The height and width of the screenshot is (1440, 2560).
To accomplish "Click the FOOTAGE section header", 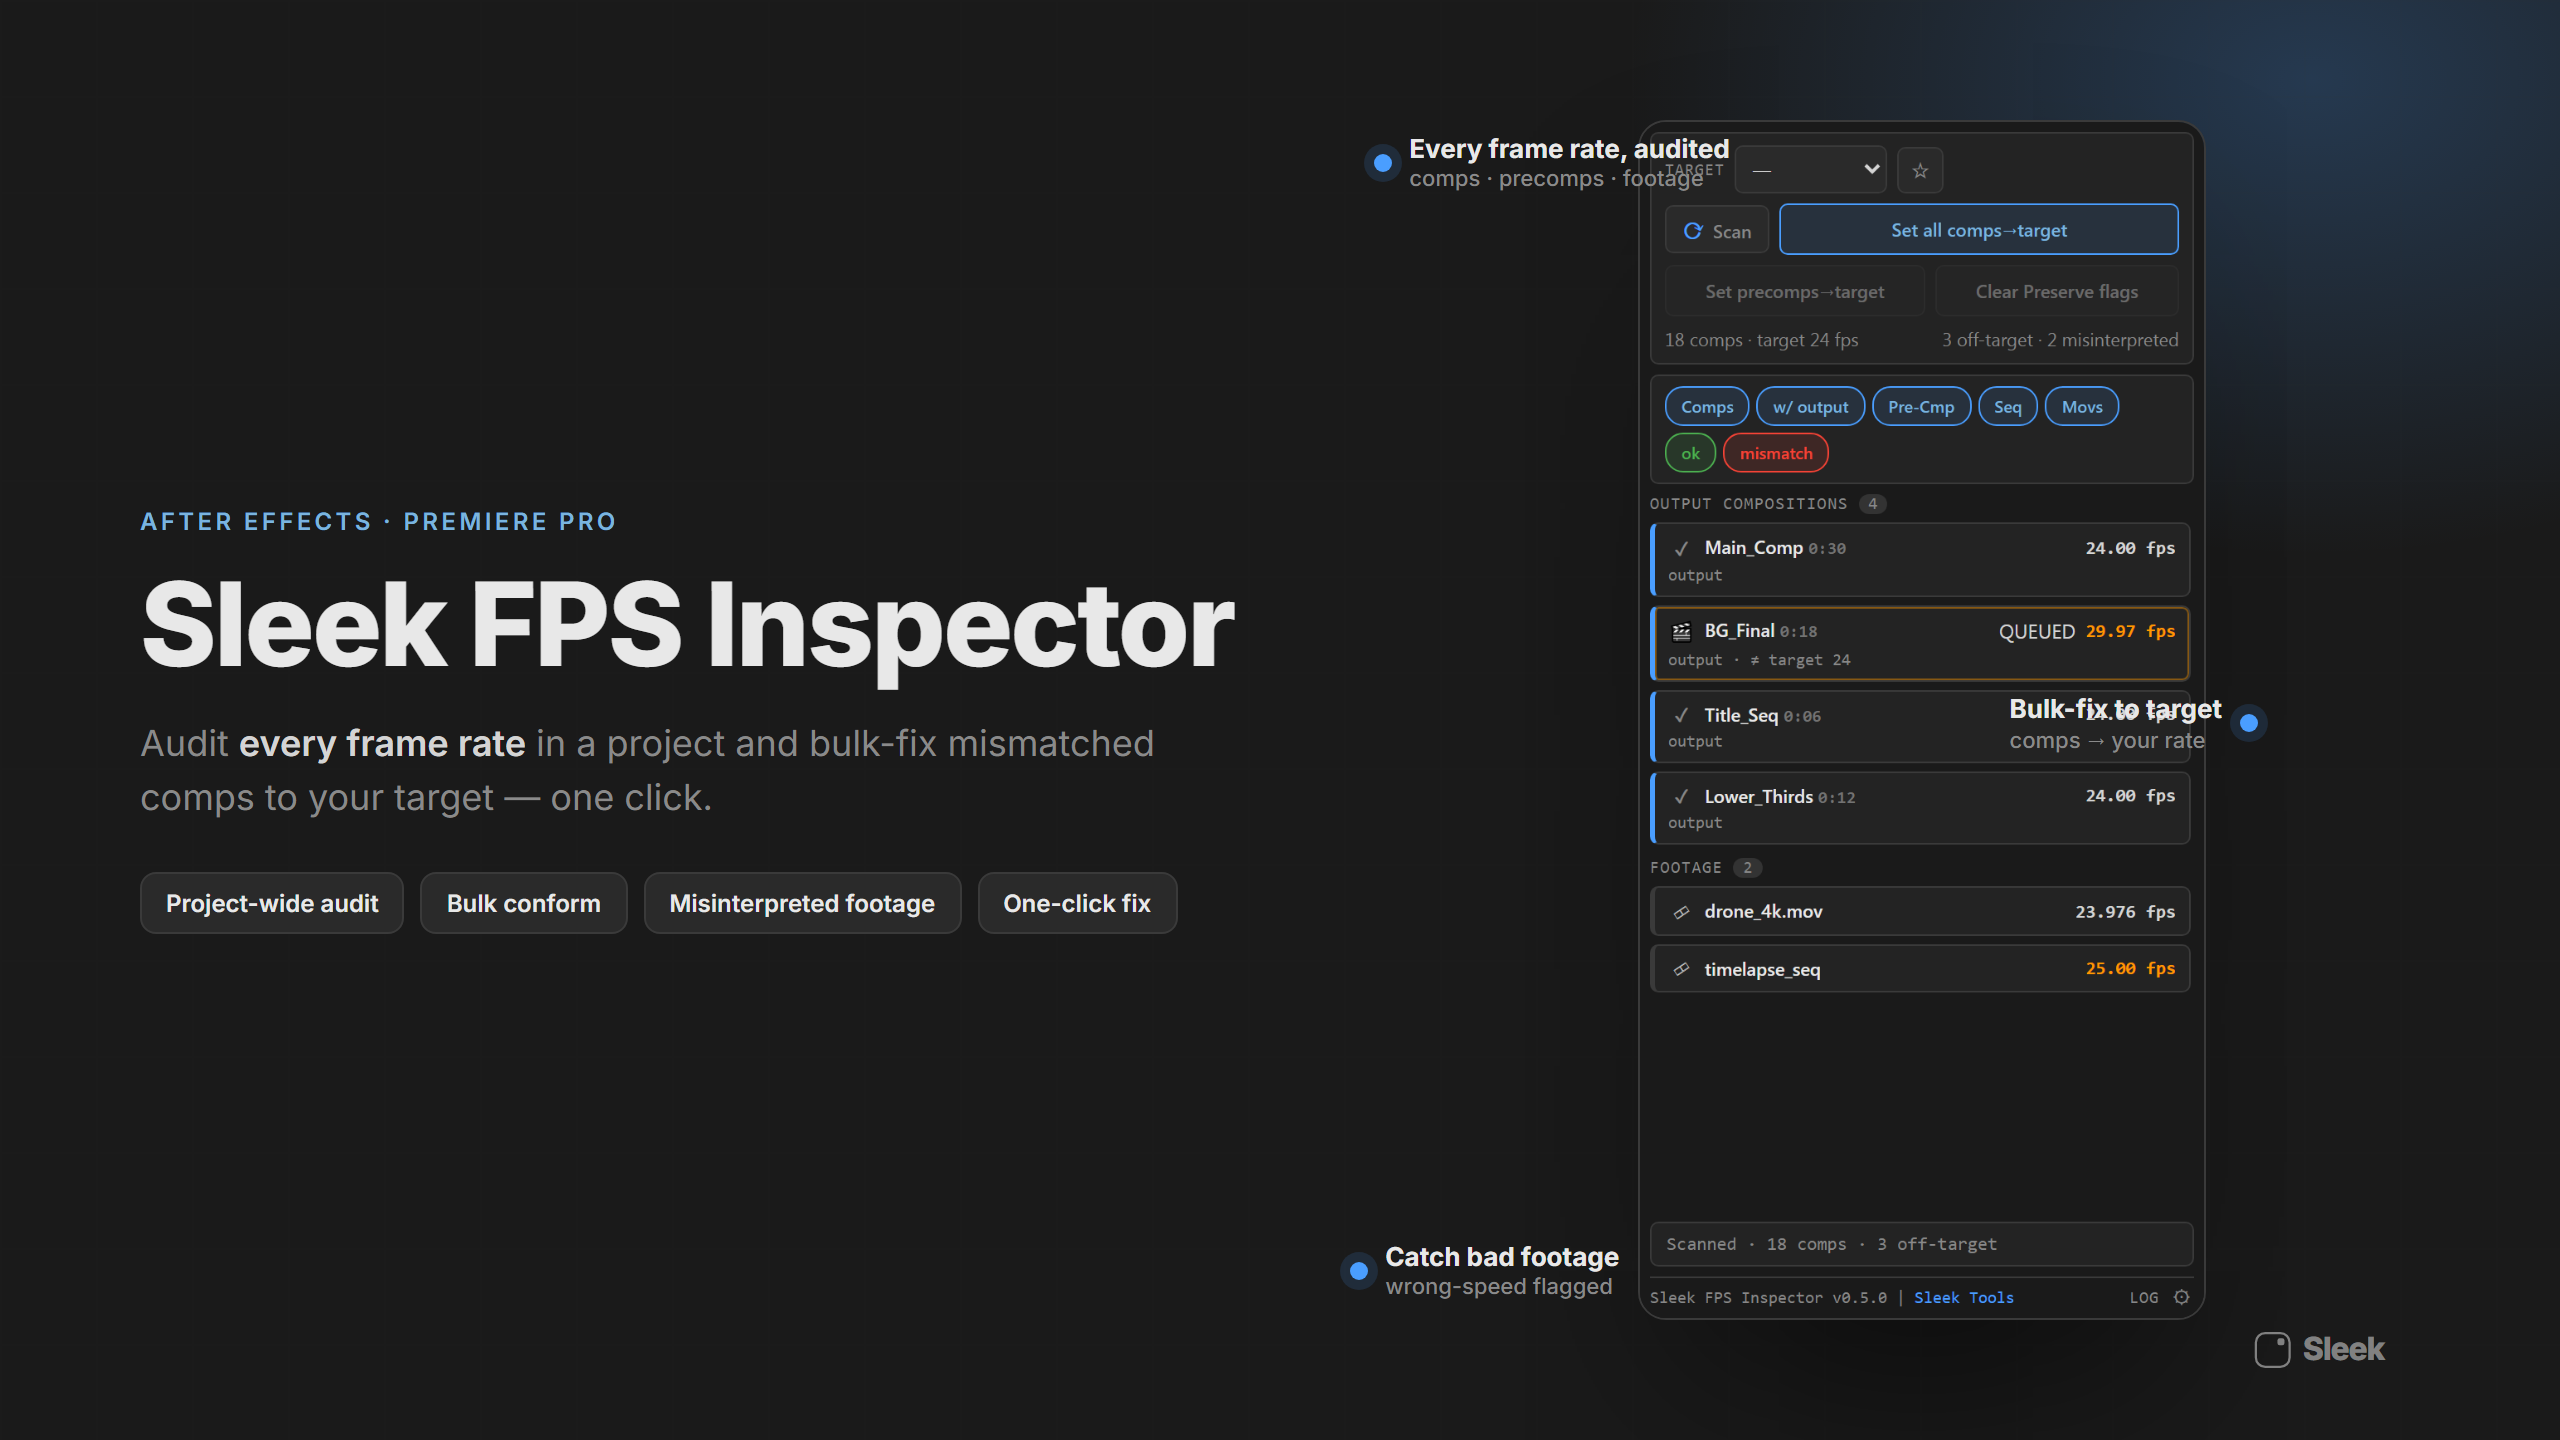I will pos(1686,868).
